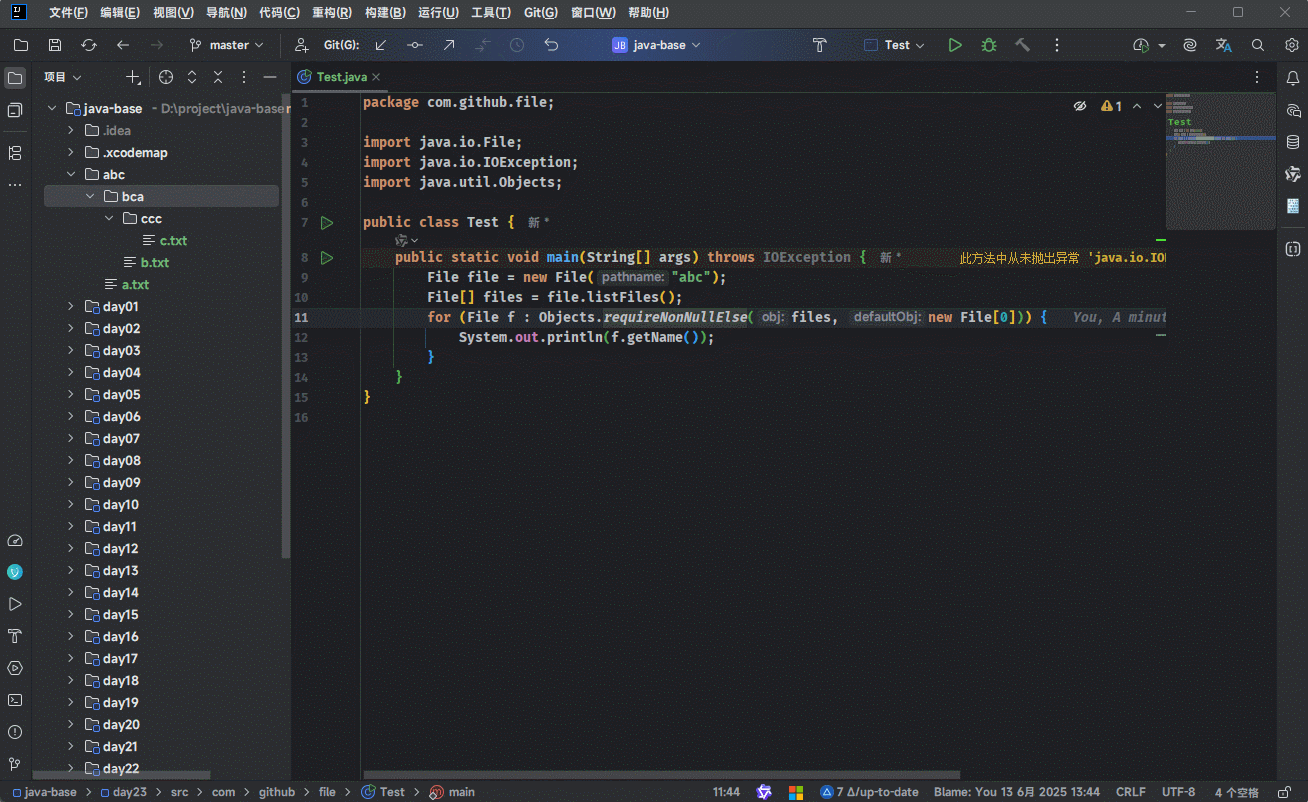Open the 重构(R) menu

(331, 13)
